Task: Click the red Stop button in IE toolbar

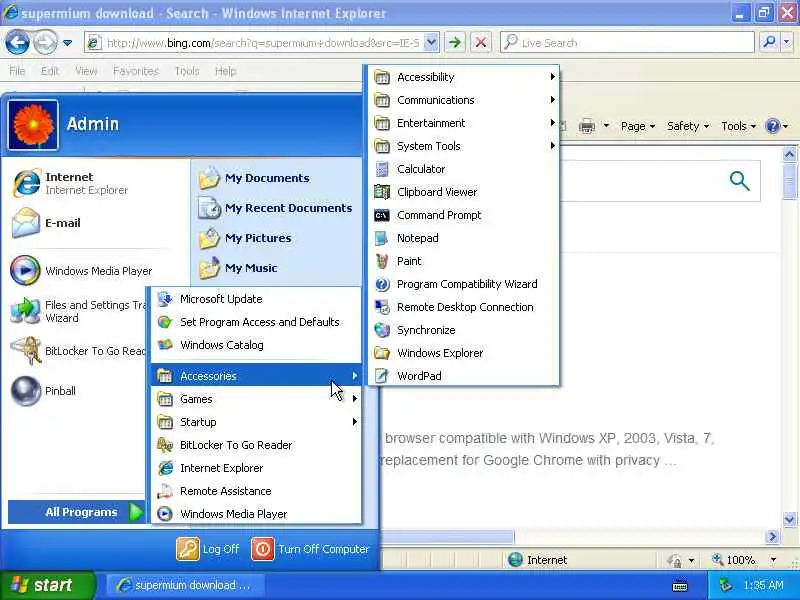Action: pyautogui.click(x=481, y=43)
